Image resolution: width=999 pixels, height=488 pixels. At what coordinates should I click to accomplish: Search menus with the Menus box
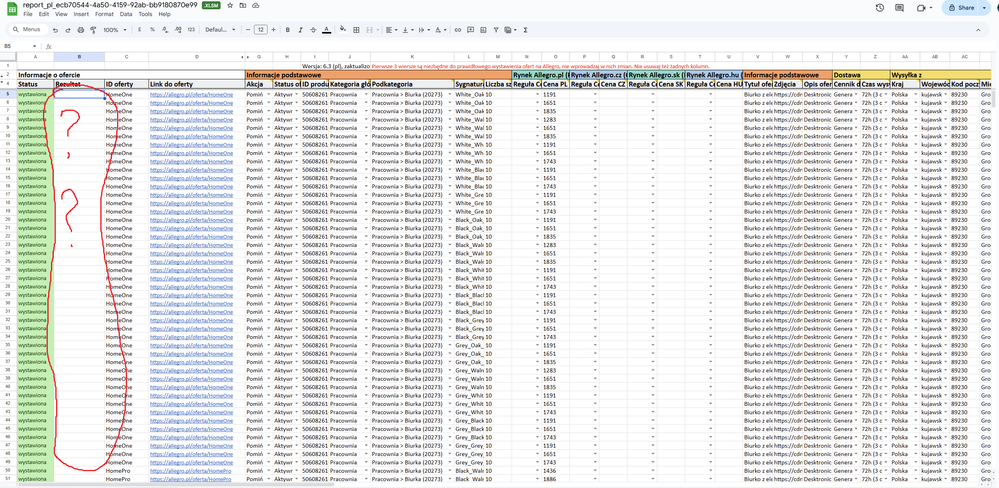29,30
